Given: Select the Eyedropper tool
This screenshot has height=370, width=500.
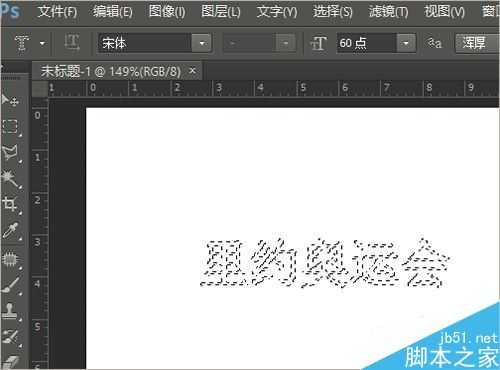Looking at the screenshot, I should pos(10,231).
